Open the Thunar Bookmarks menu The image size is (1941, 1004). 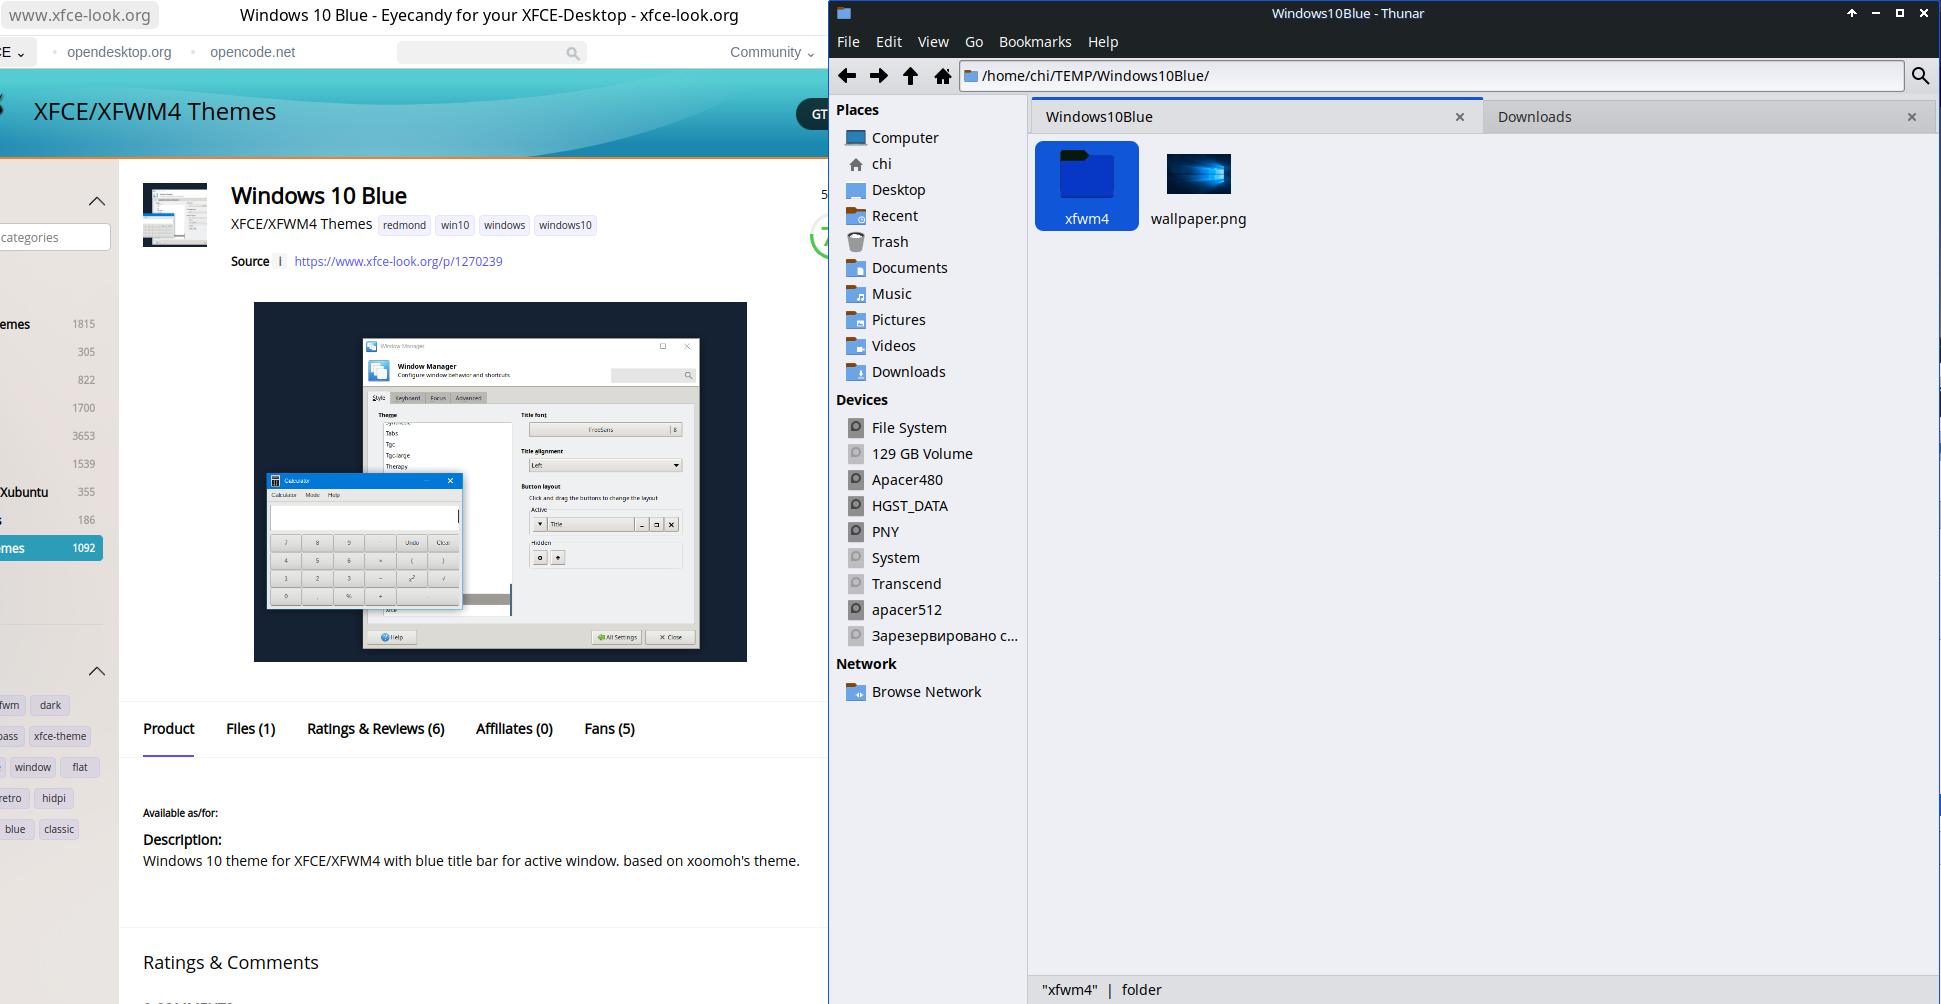coord(1035,42)
